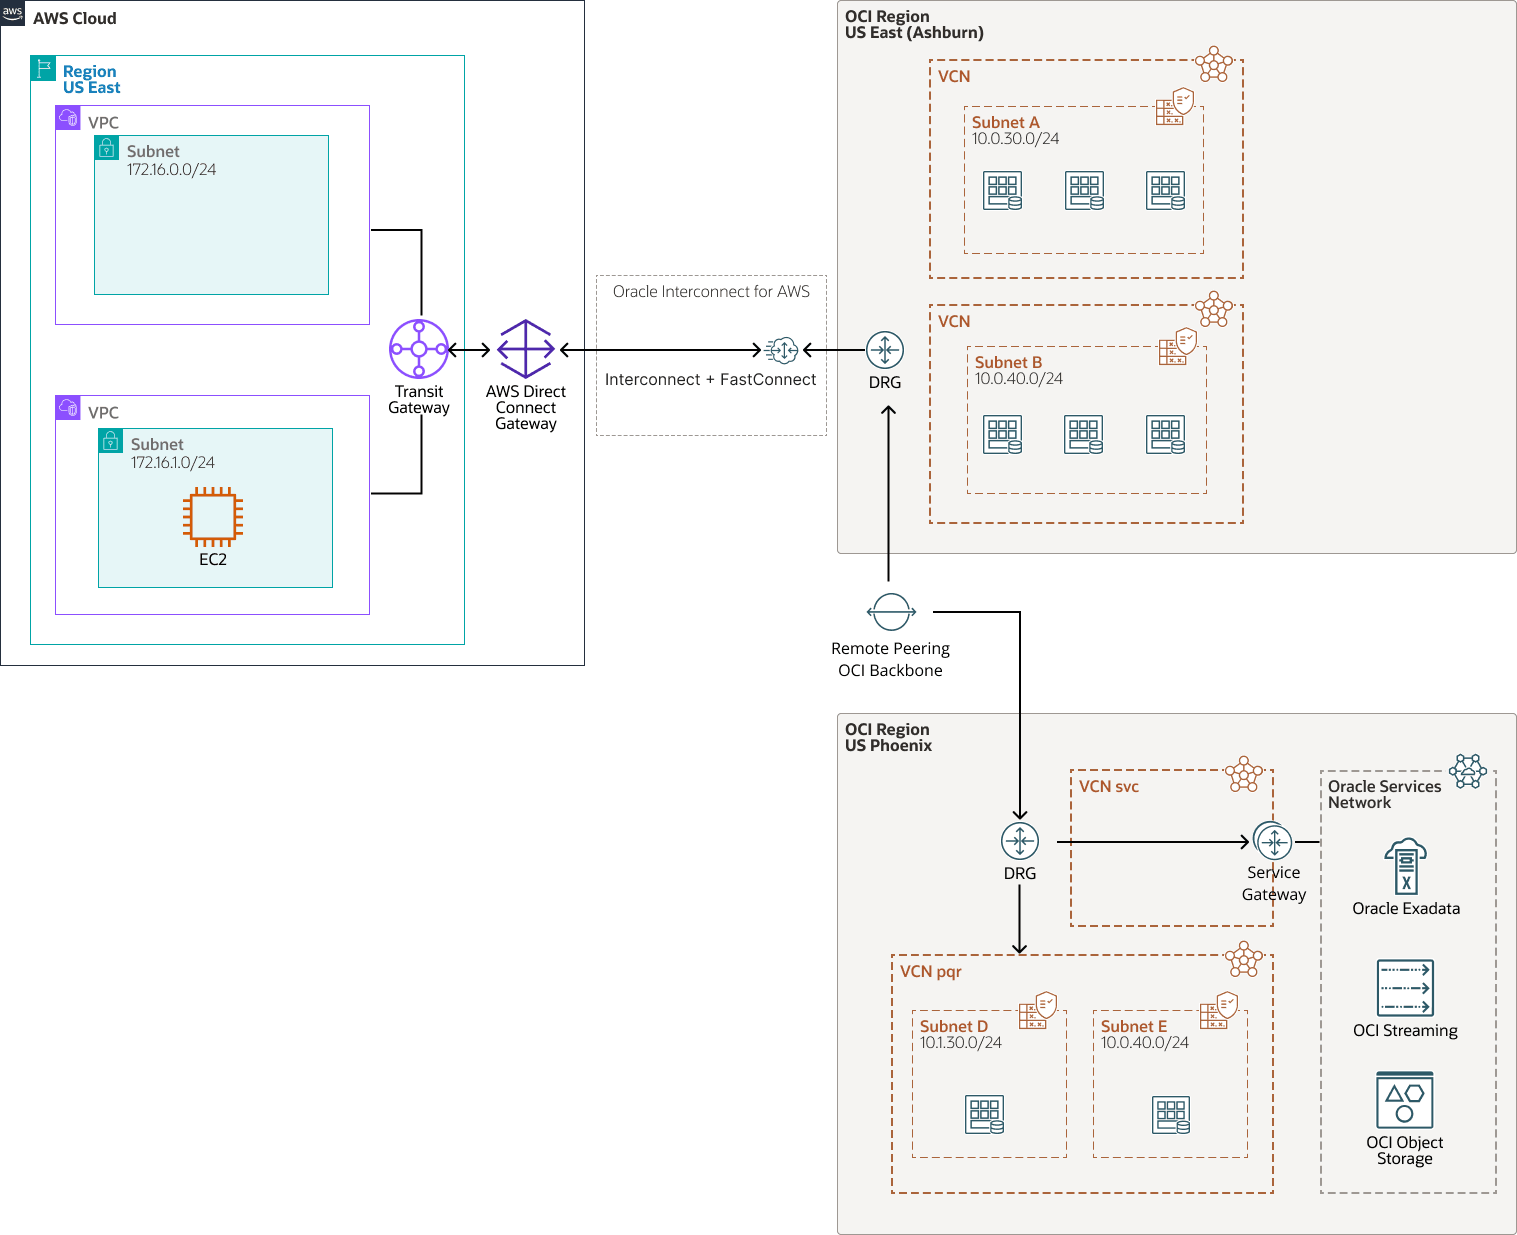Click the 'AWS Cloud' title
The image size is (1517, 1235).
[x=75, y=18]
